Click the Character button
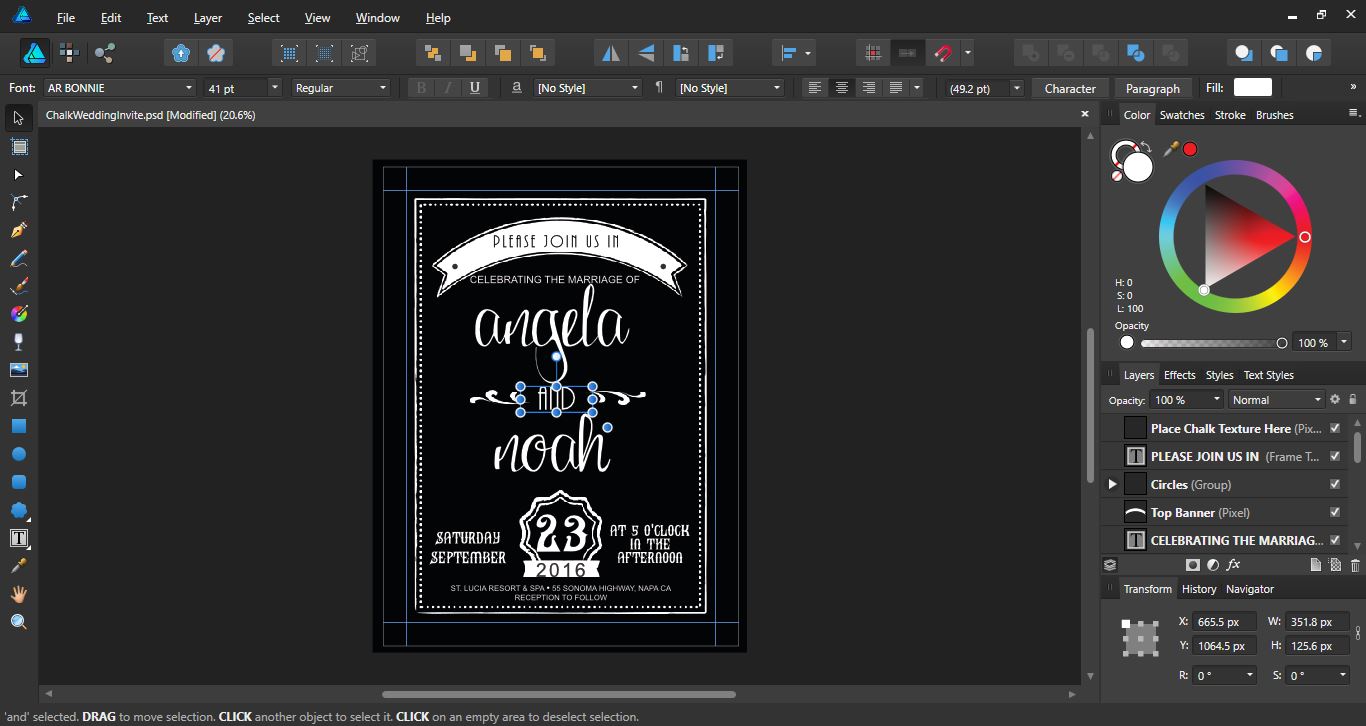 [1069, 88]
